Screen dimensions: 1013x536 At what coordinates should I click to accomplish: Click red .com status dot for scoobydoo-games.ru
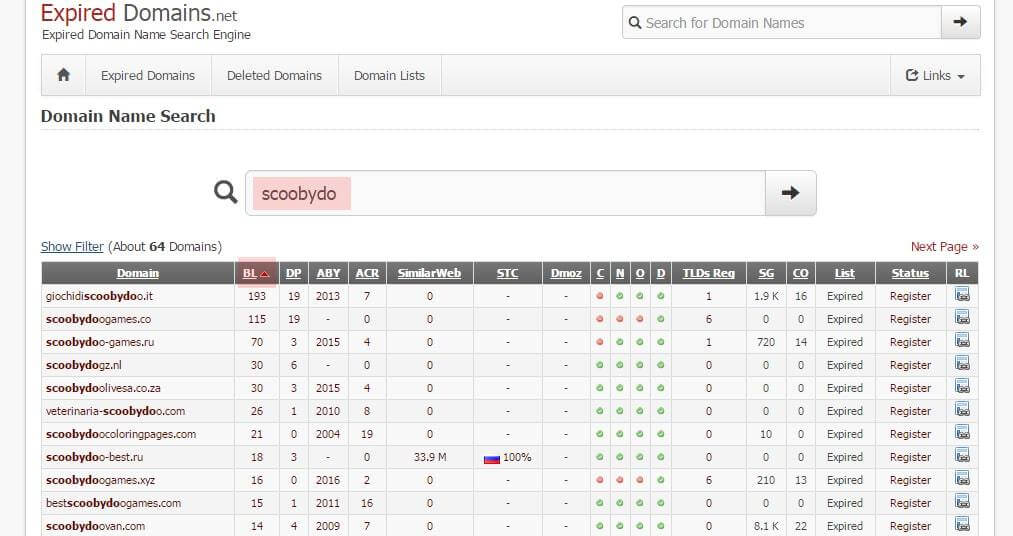(600, 342)
